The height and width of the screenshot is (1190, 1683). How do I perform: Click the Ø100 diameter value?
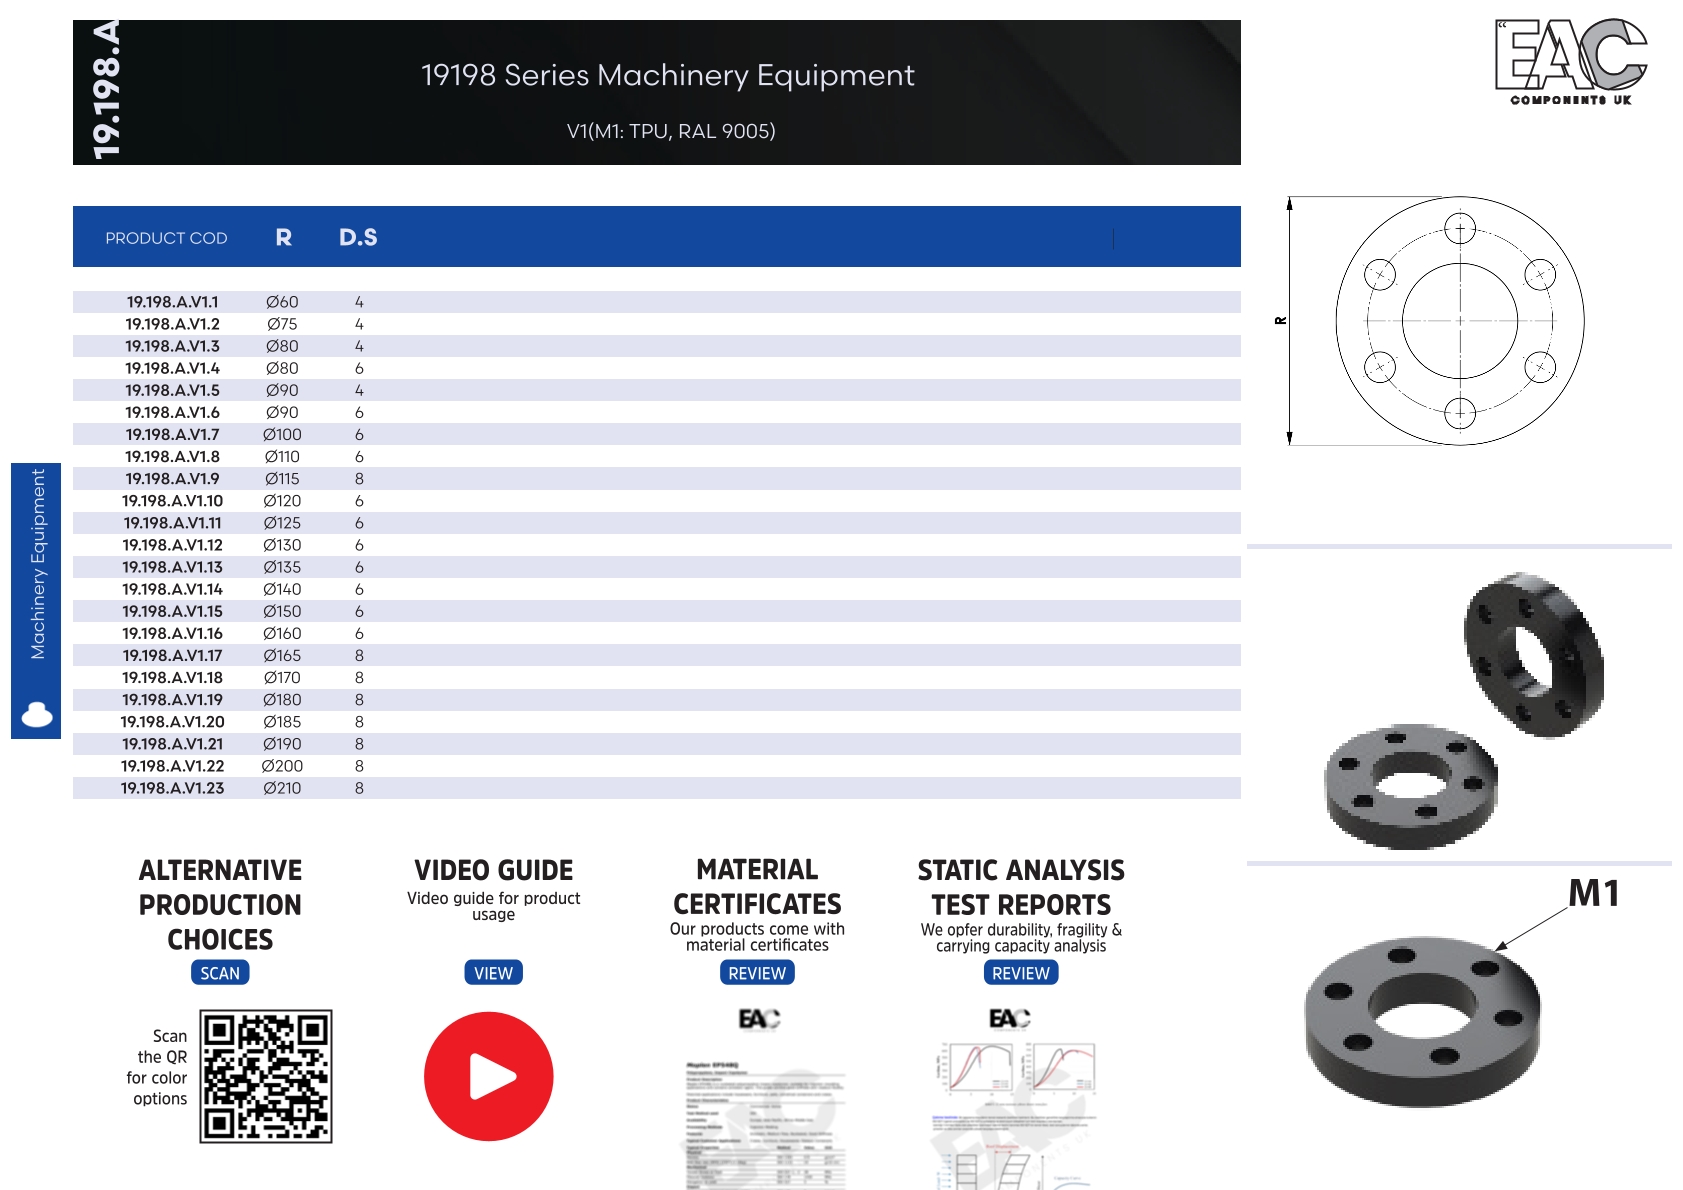pos(282,434)
